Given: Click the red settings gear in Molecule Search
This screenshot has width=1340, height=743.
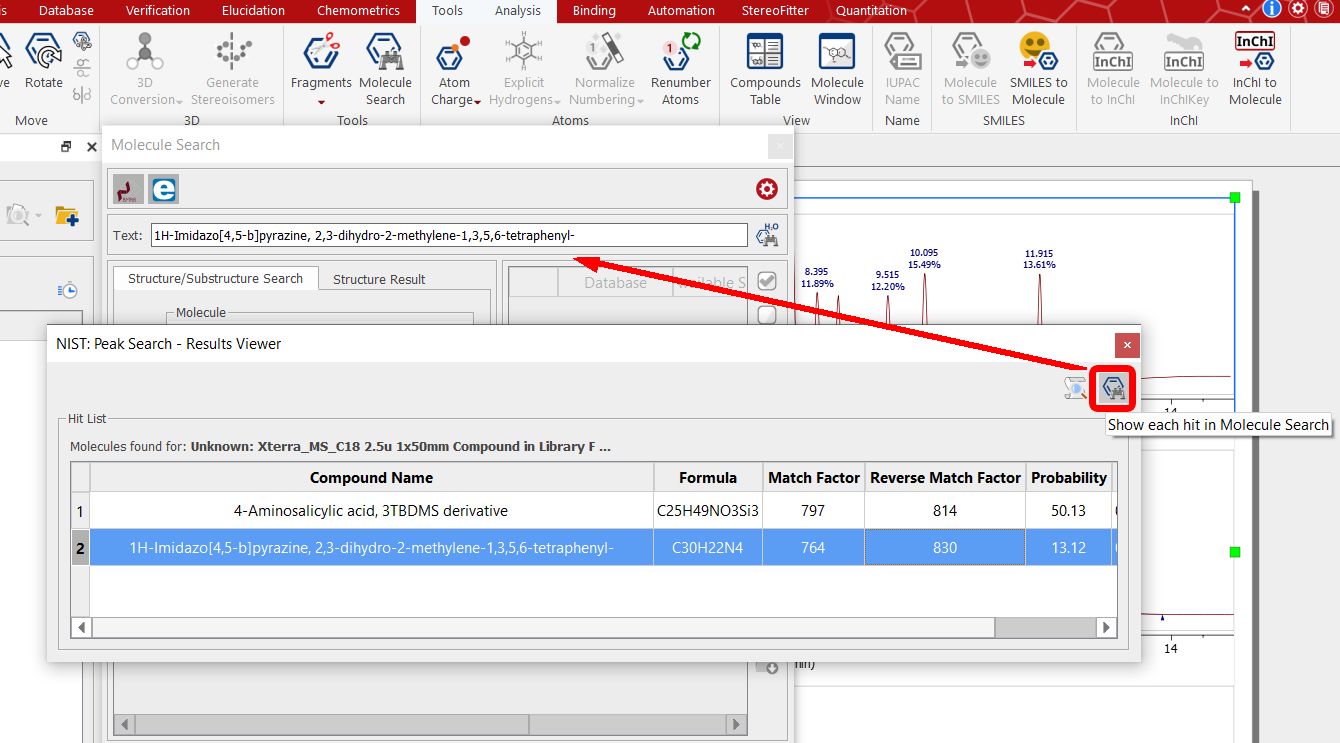Looking at the screenshot, I should pos(767,189).
